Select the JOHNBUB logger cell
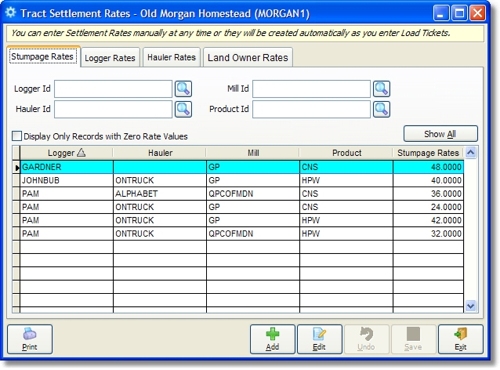500x370 pixels. (66, 180)
